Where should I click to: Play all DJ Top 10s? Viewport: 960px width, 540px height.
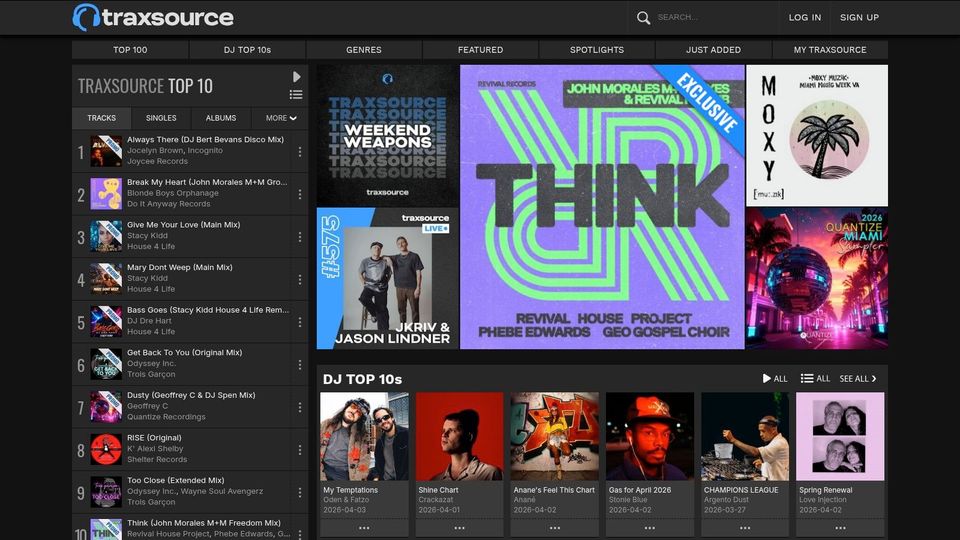coord(775,378)
